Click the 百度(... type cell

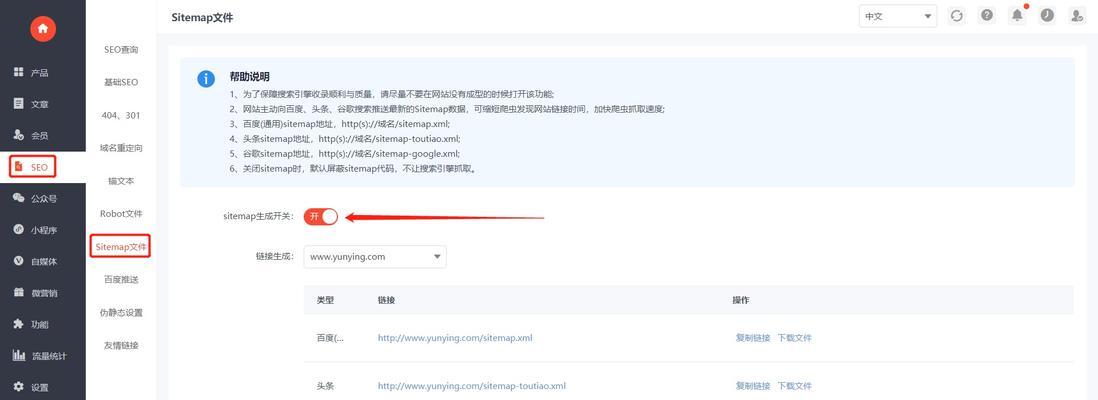[331, 338]
